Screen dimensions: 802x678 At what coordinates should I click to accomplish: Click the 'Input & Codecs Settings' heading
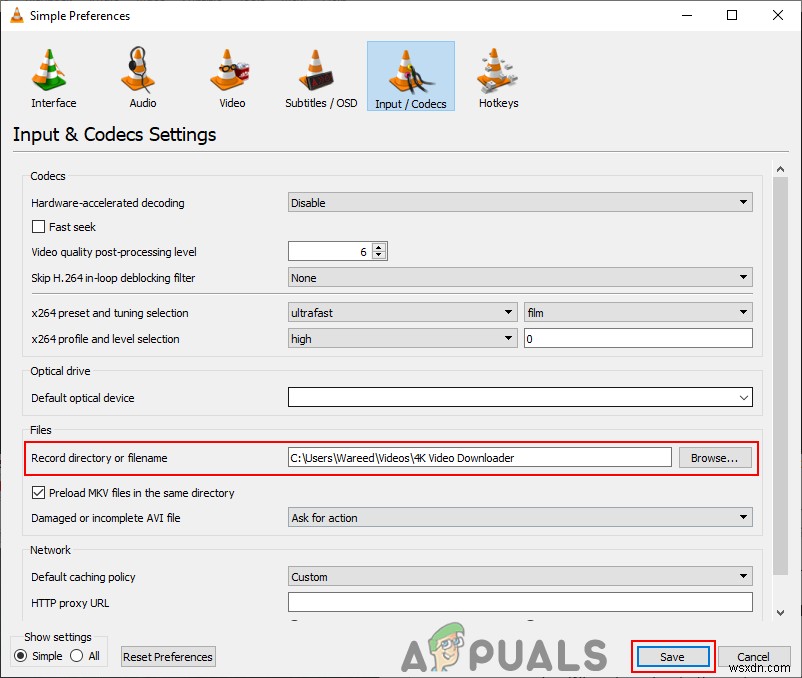tap(115, 134)
